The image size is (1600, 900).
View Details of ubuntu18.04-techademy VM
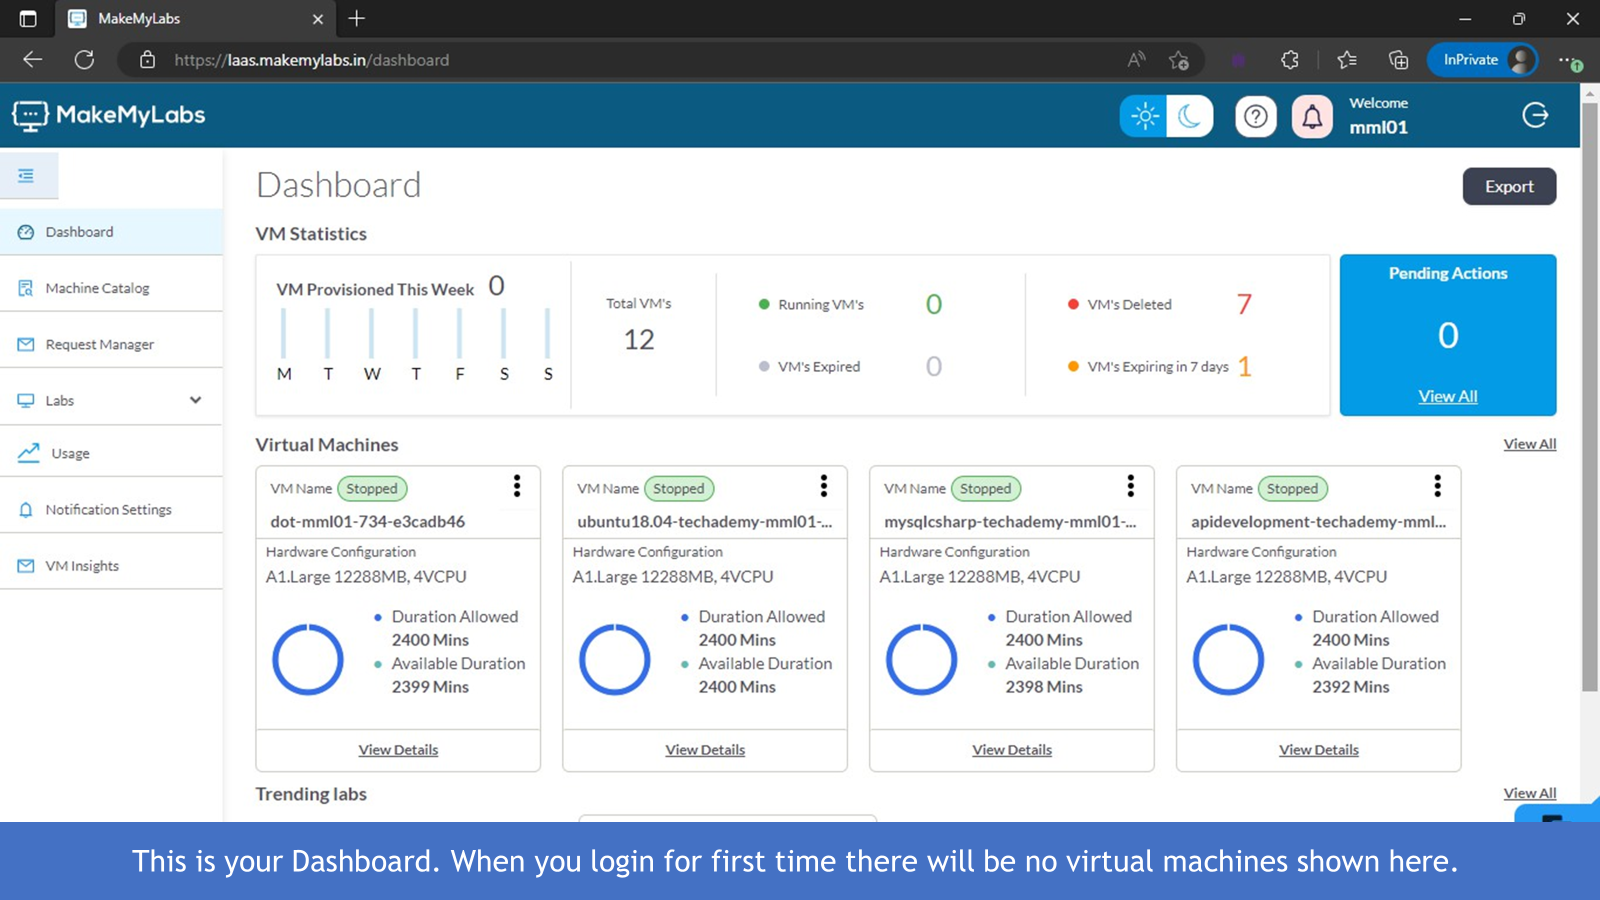[705, 750]
